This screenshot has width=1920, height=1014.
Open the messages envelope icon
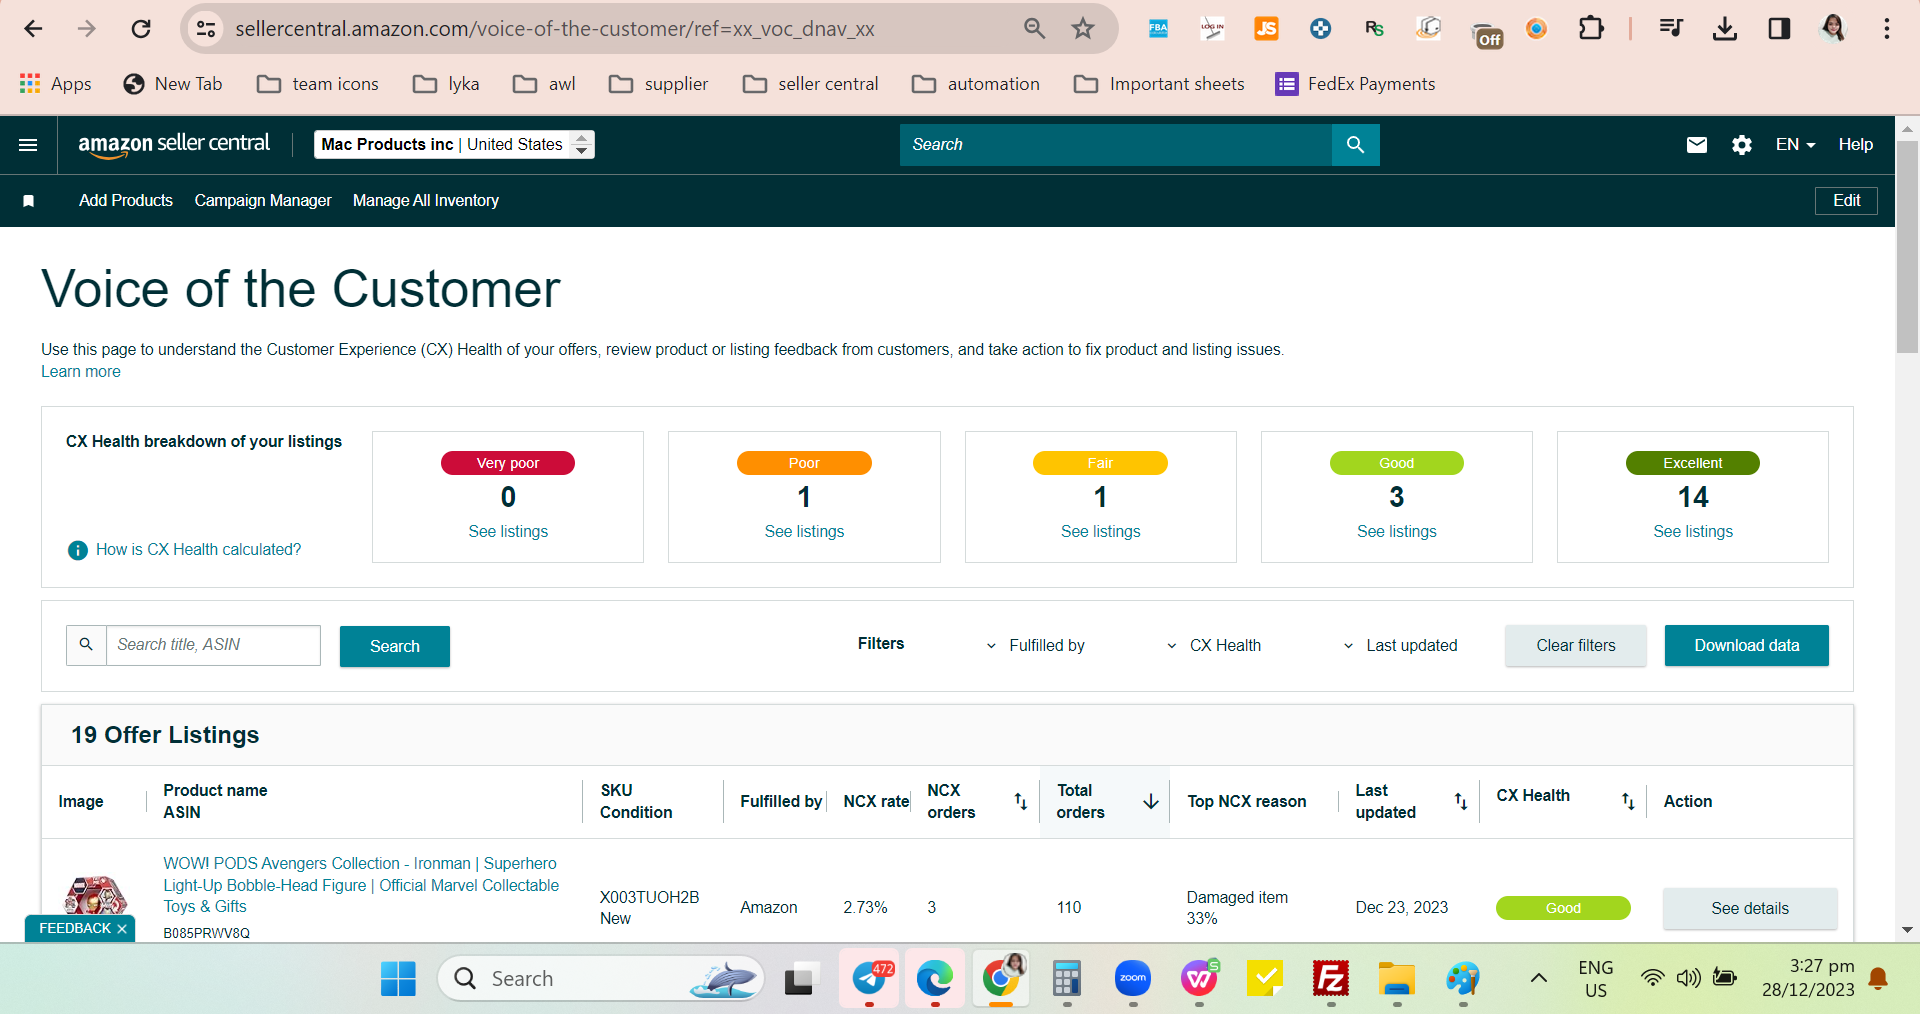coord(1697,145)
